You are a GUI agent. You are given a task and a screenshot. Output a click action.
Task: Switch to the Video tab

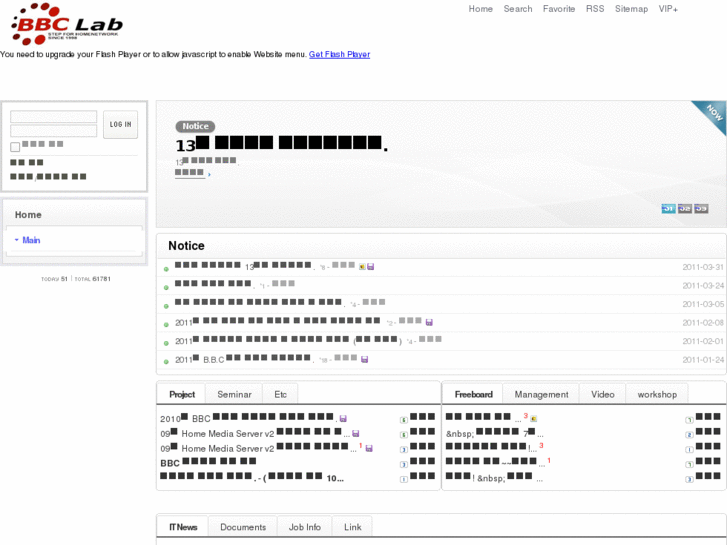602,394
